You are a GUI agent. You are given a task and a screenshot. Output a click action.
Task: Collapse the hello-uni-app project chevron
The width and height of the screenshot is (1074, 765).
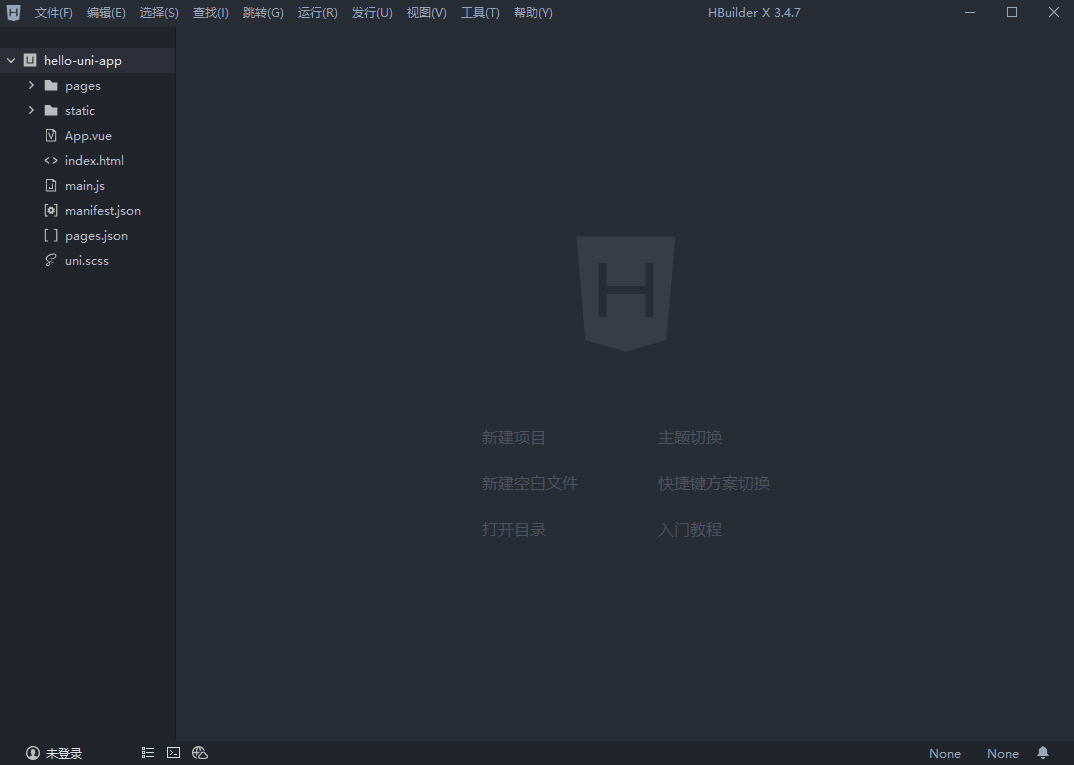coord(11,60)
